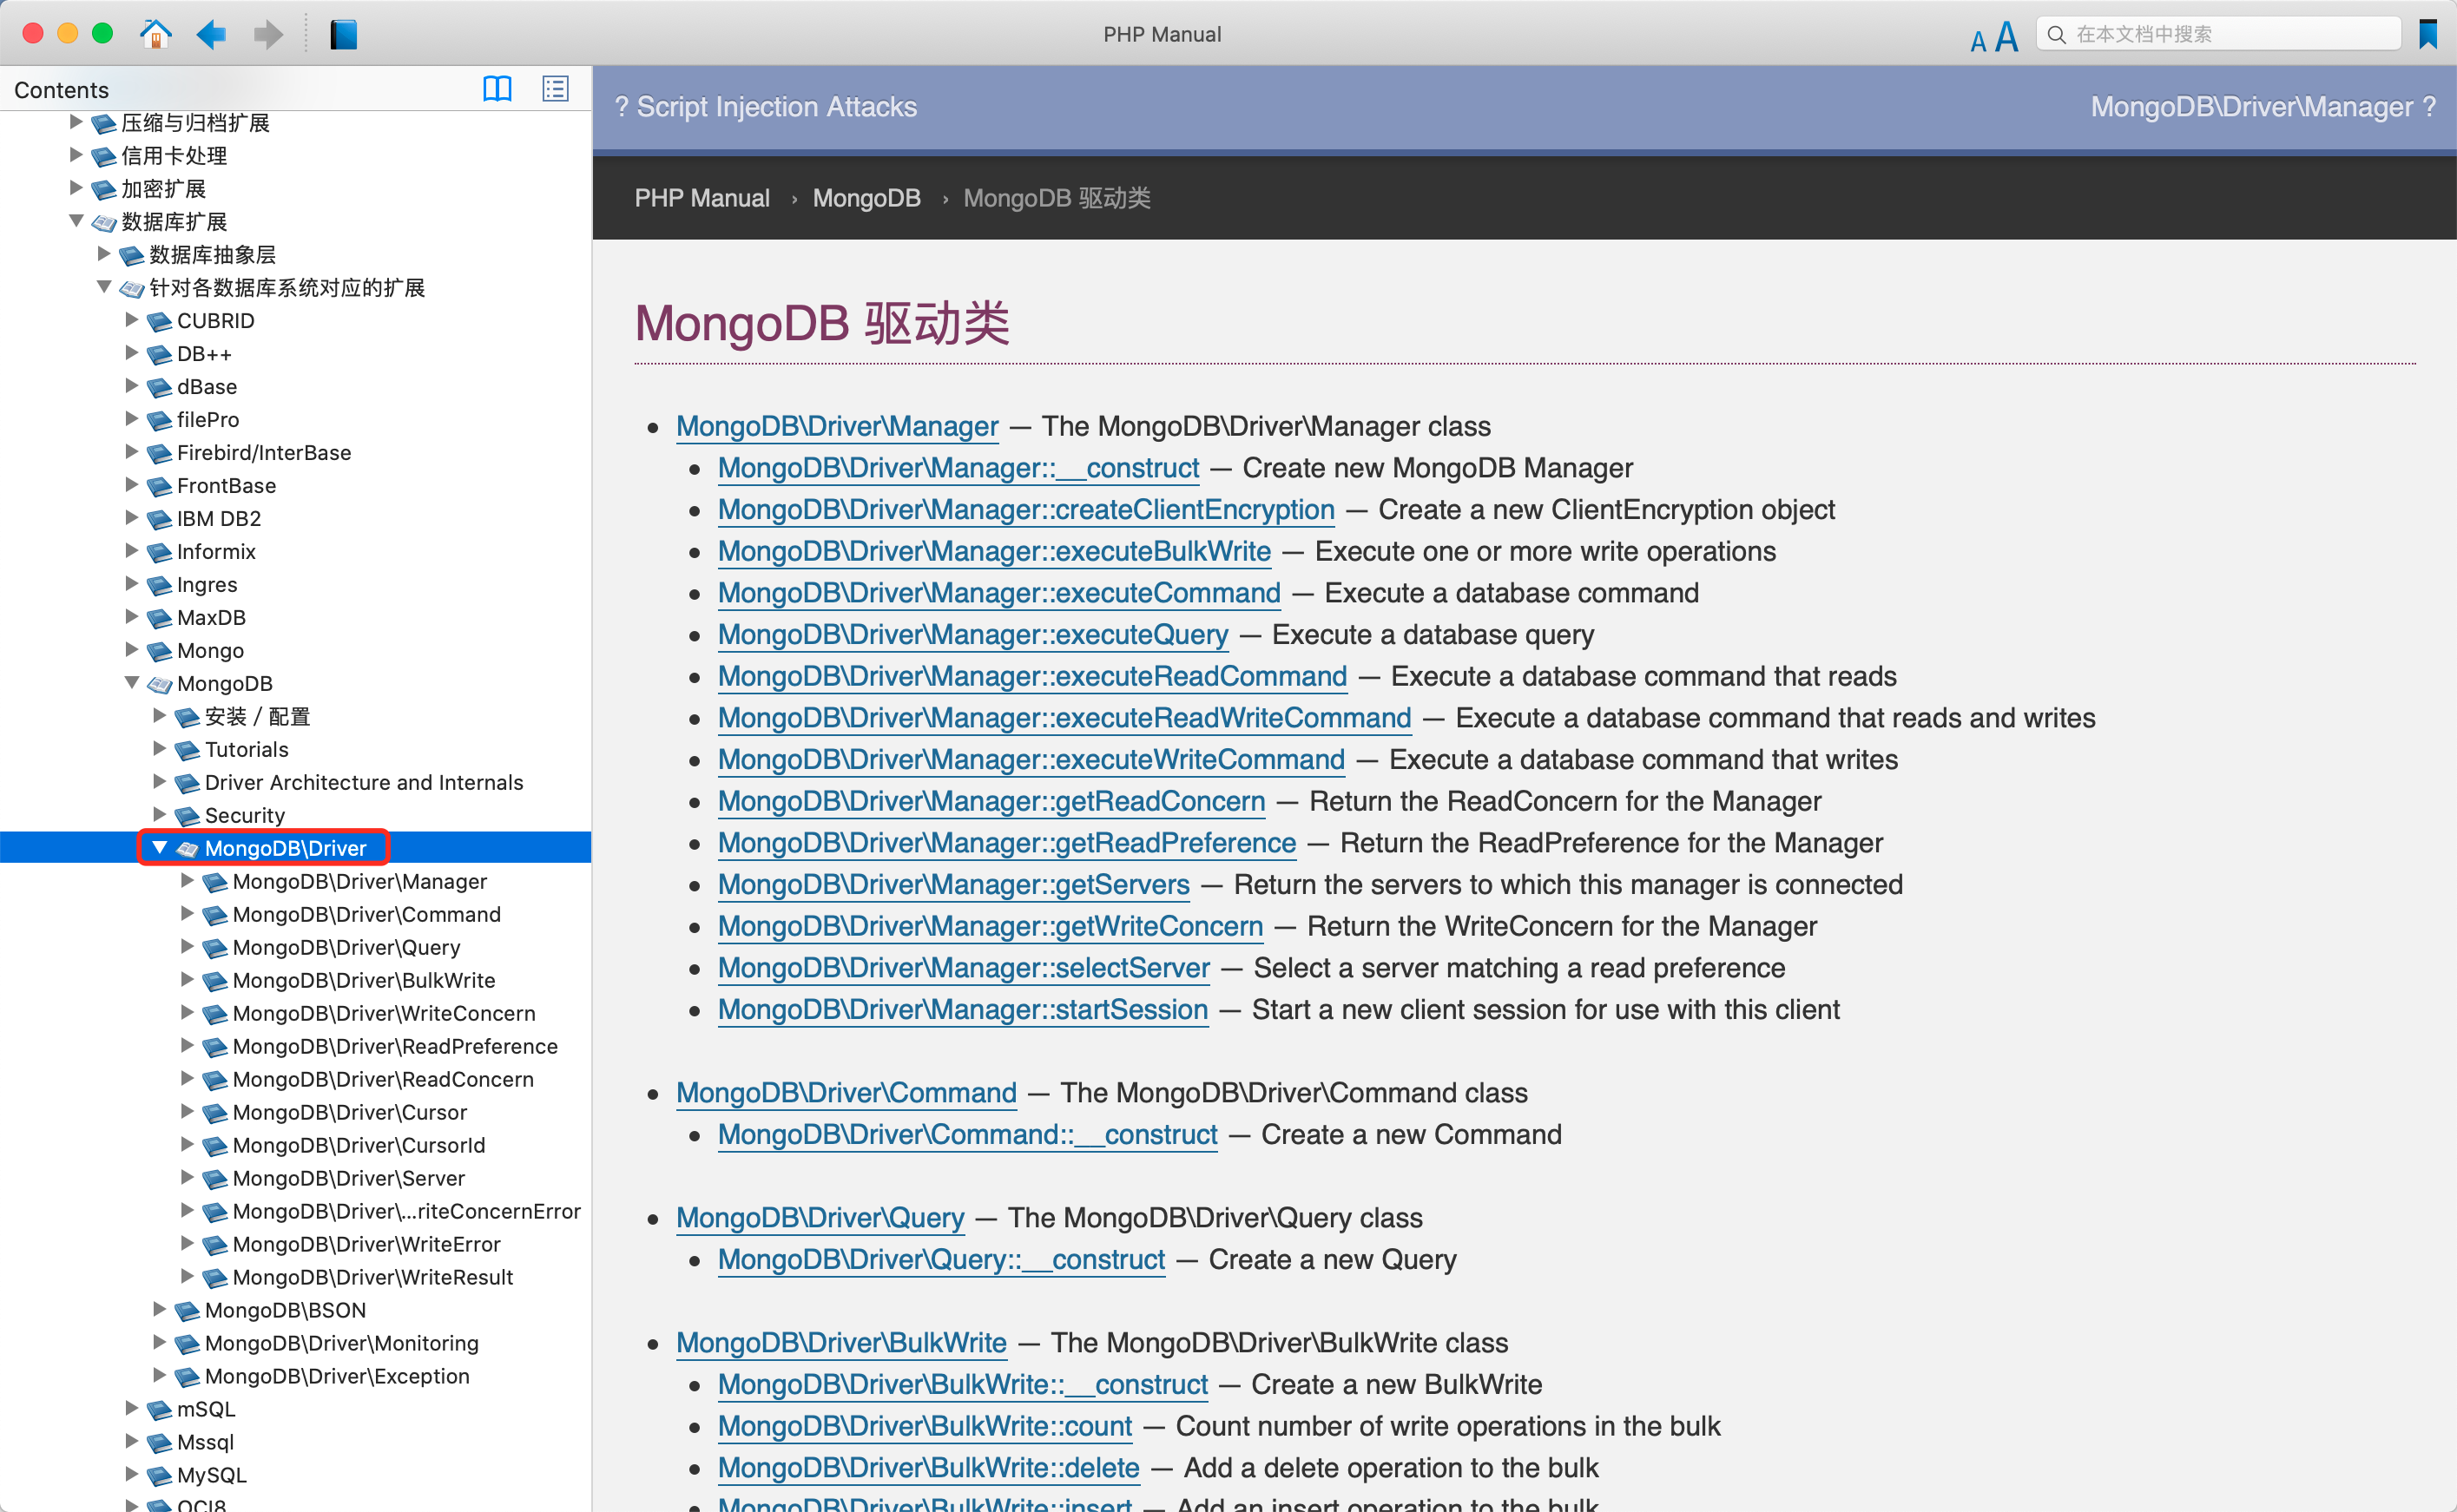Click the larger font size A
This screenshot has height=1512, width=2457.
tap(2006, 36)
